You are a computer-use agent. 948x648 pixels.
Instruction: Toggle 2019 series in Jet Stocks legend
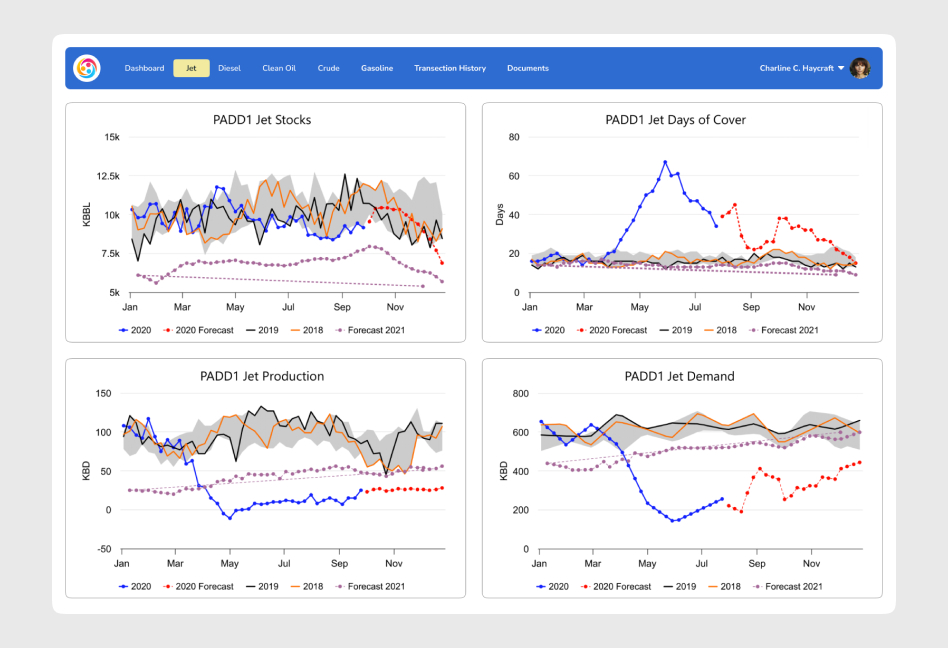pos(262,330)
